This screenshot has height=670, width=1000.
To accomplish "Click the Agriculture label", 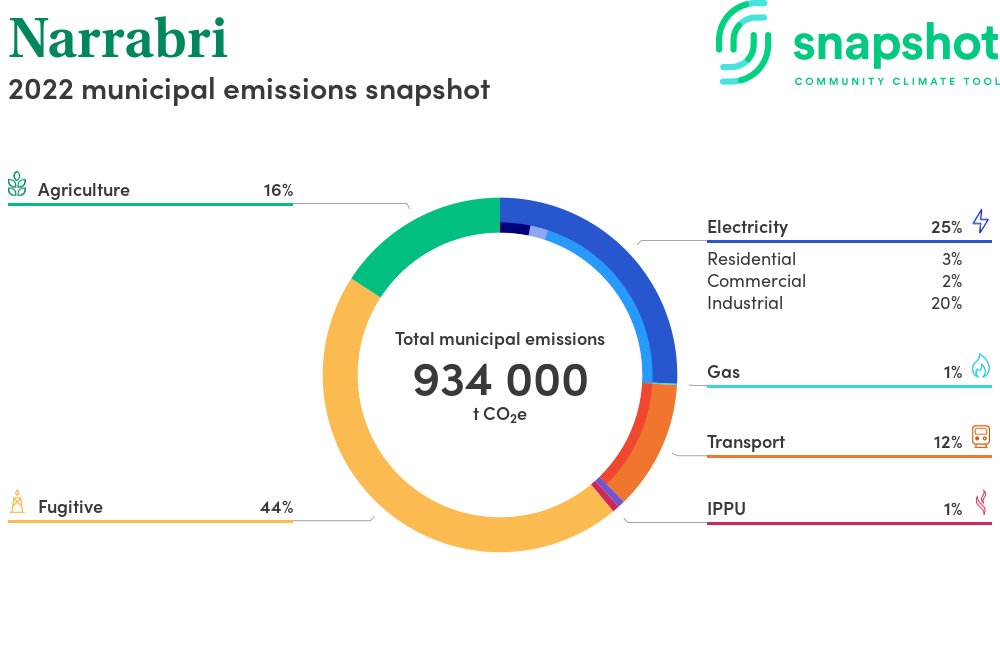I will [x=84, y=190].
